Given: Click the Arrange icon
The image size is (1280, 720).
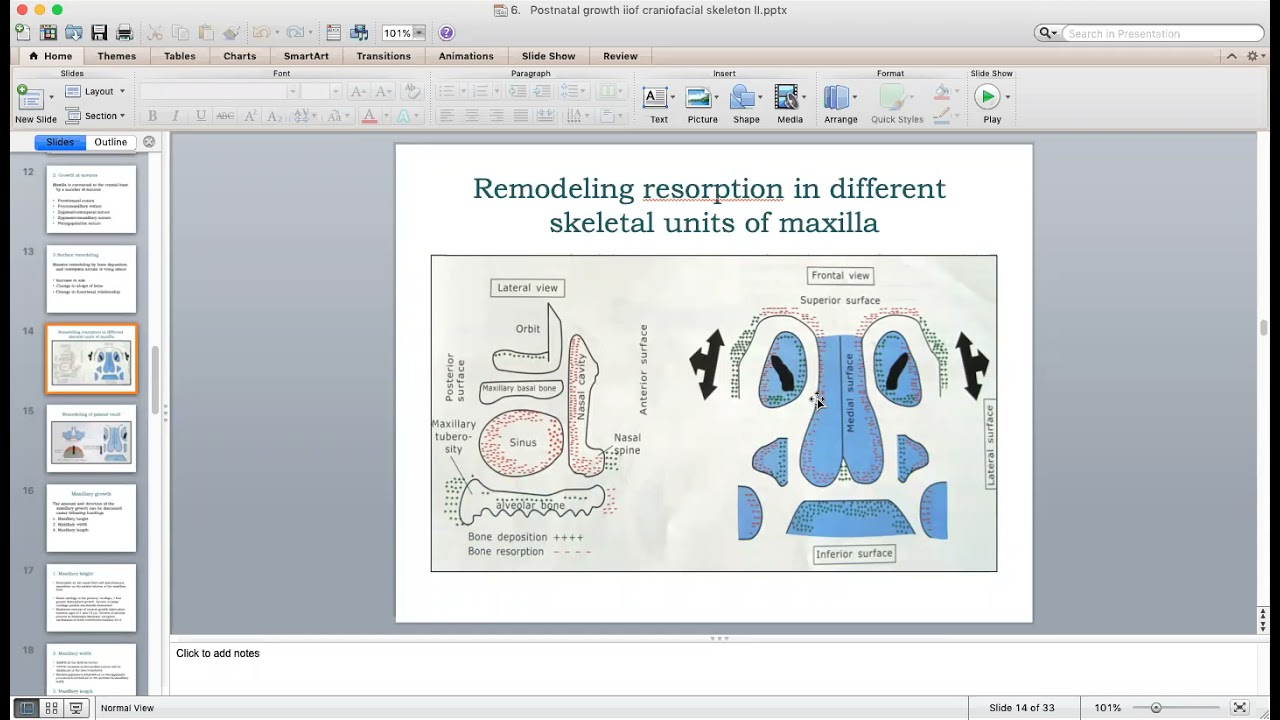Looking at the screenshot, I should click(x=836, y=97).
